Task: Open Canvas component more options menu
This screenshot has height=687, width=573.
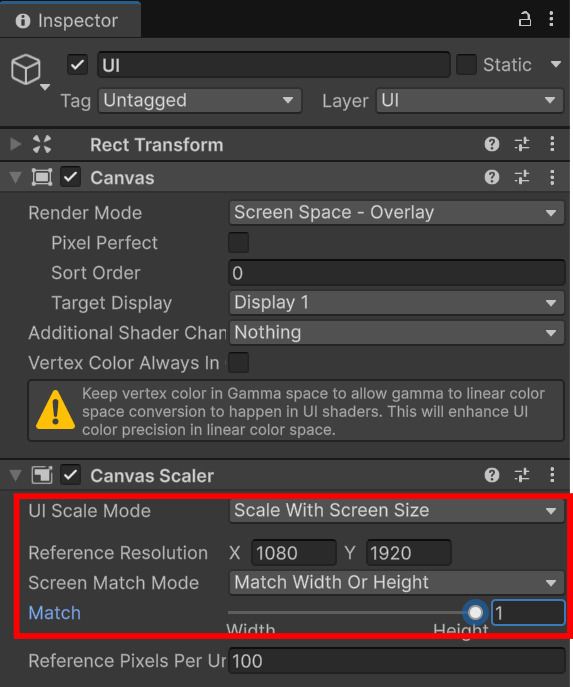Action: (552, 177)
